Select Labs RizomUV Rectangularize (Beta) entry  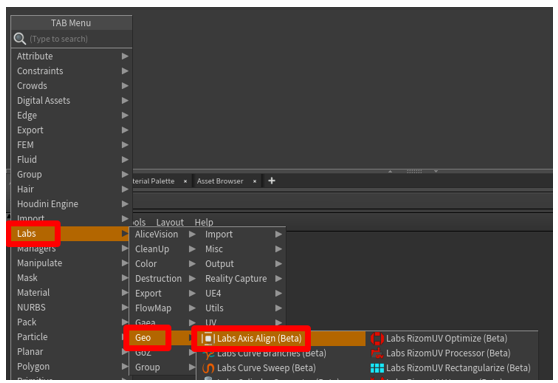[x=452, y=368]
